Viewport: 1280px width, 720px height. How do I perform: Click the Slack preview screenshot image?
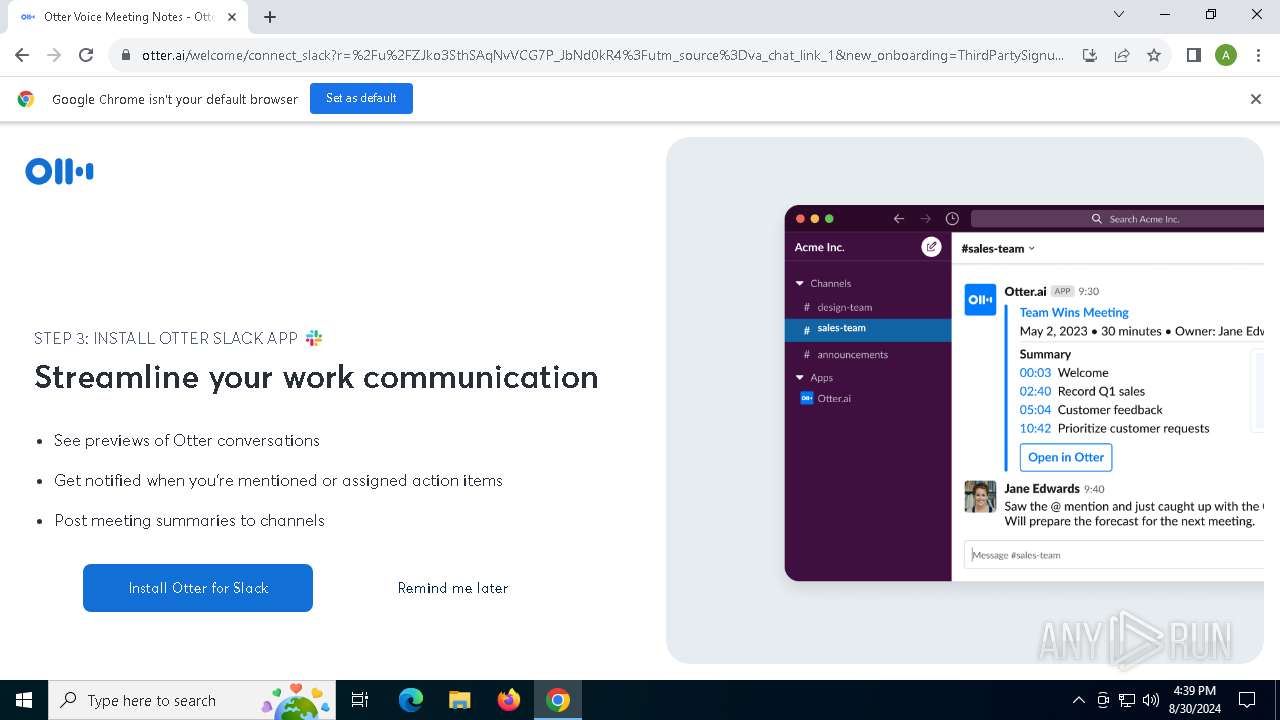coord(1024,393)
